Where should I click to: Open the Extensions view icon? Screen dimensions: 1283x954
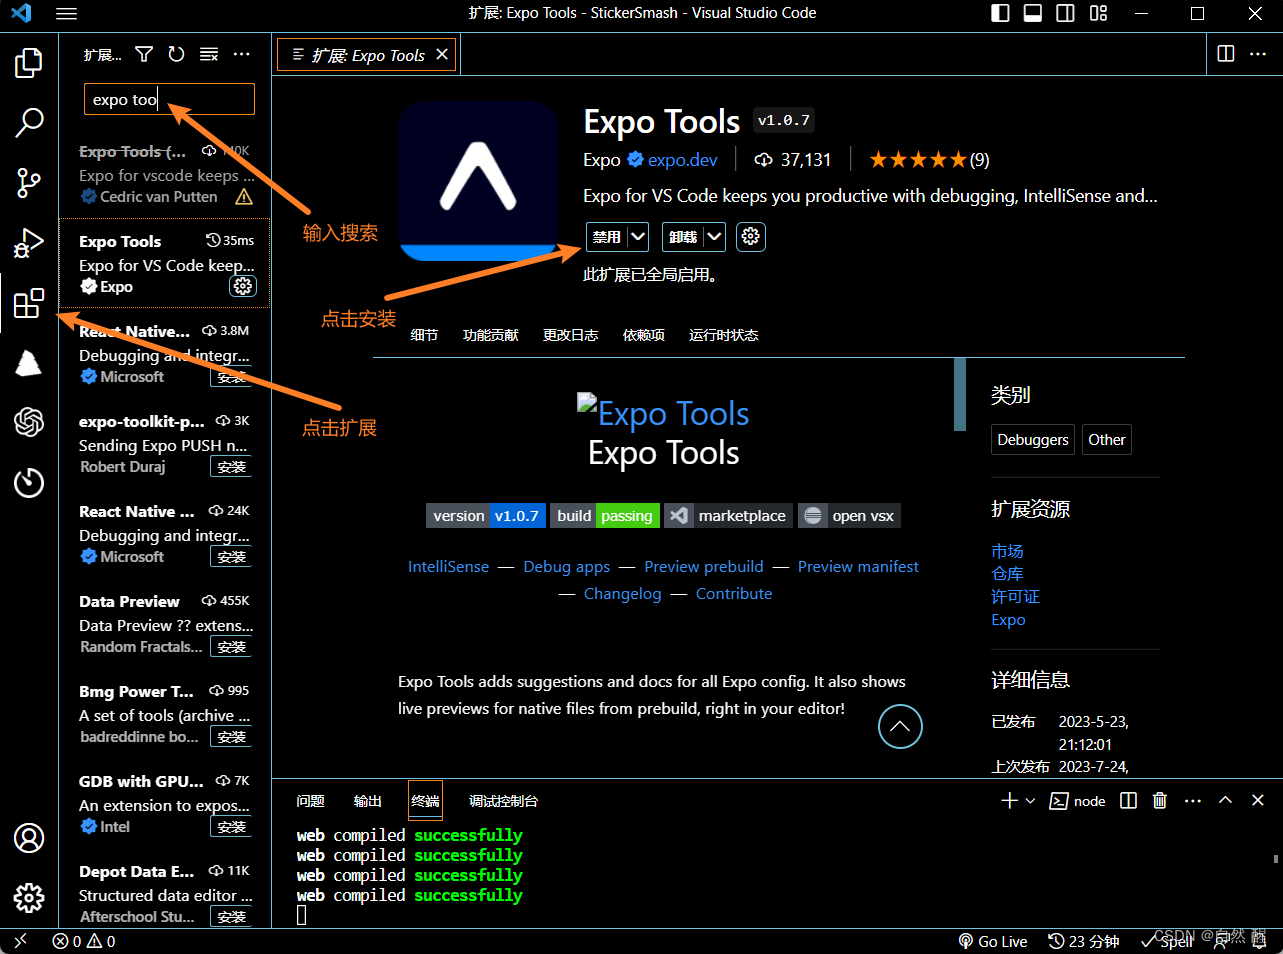[x=29, y=303]
